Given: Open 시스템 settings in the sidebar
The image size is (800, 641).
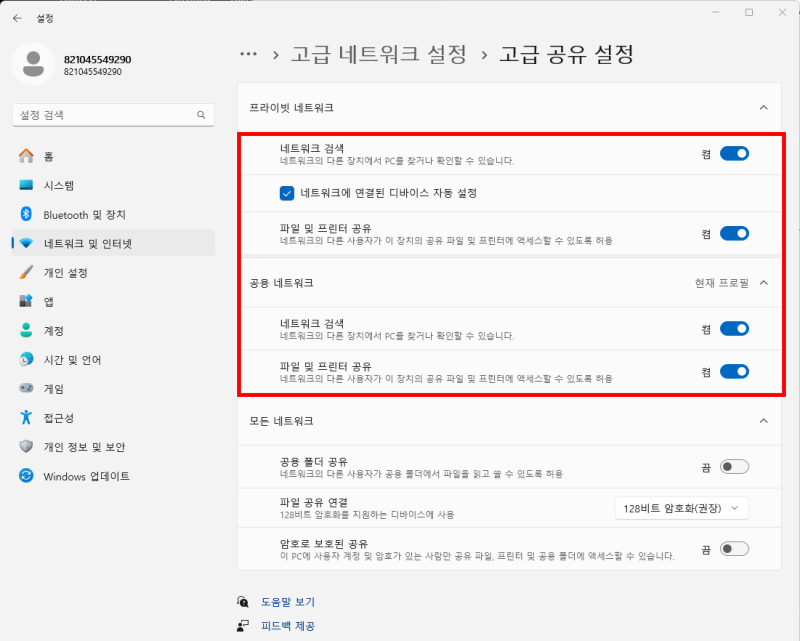Looking at the screenshot, I should coord(113,185).
